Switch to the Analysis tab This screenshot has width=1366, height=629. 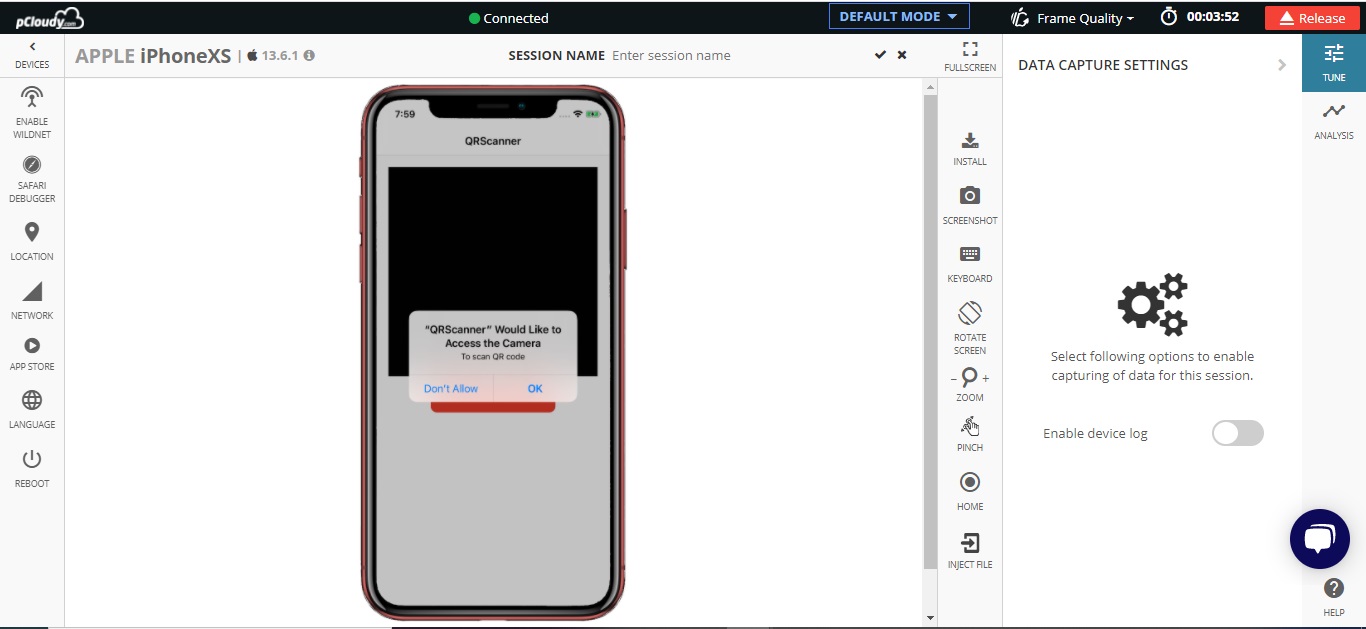click(1334, 121)
